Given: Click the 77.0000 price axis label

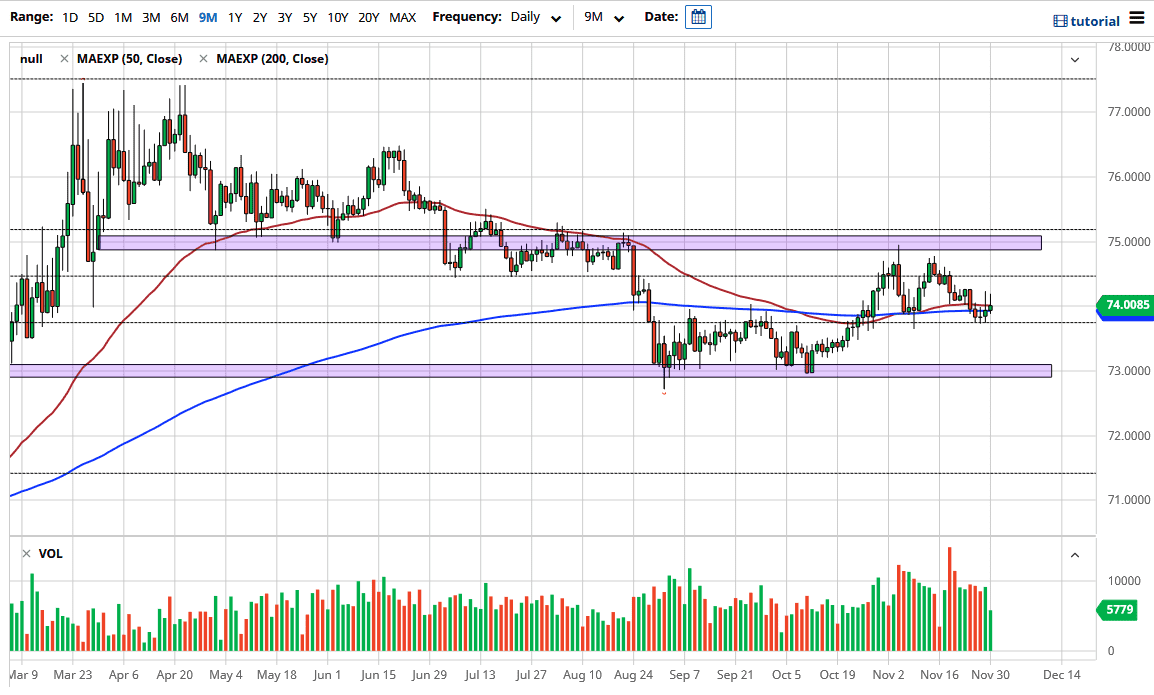Looking at the screenshot, I should coord(1129,112).
